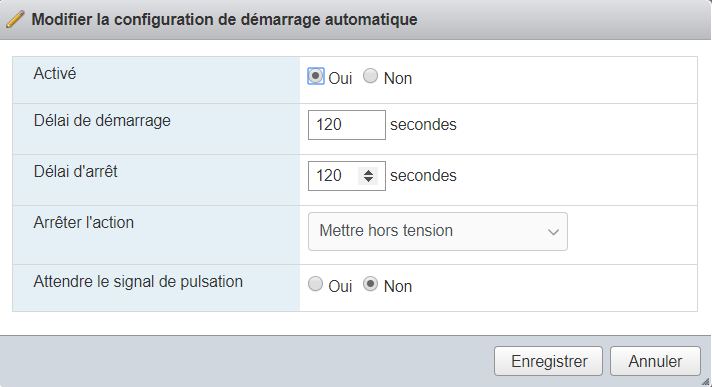Click the pencil icon in the dialog title

click(15, 20)
